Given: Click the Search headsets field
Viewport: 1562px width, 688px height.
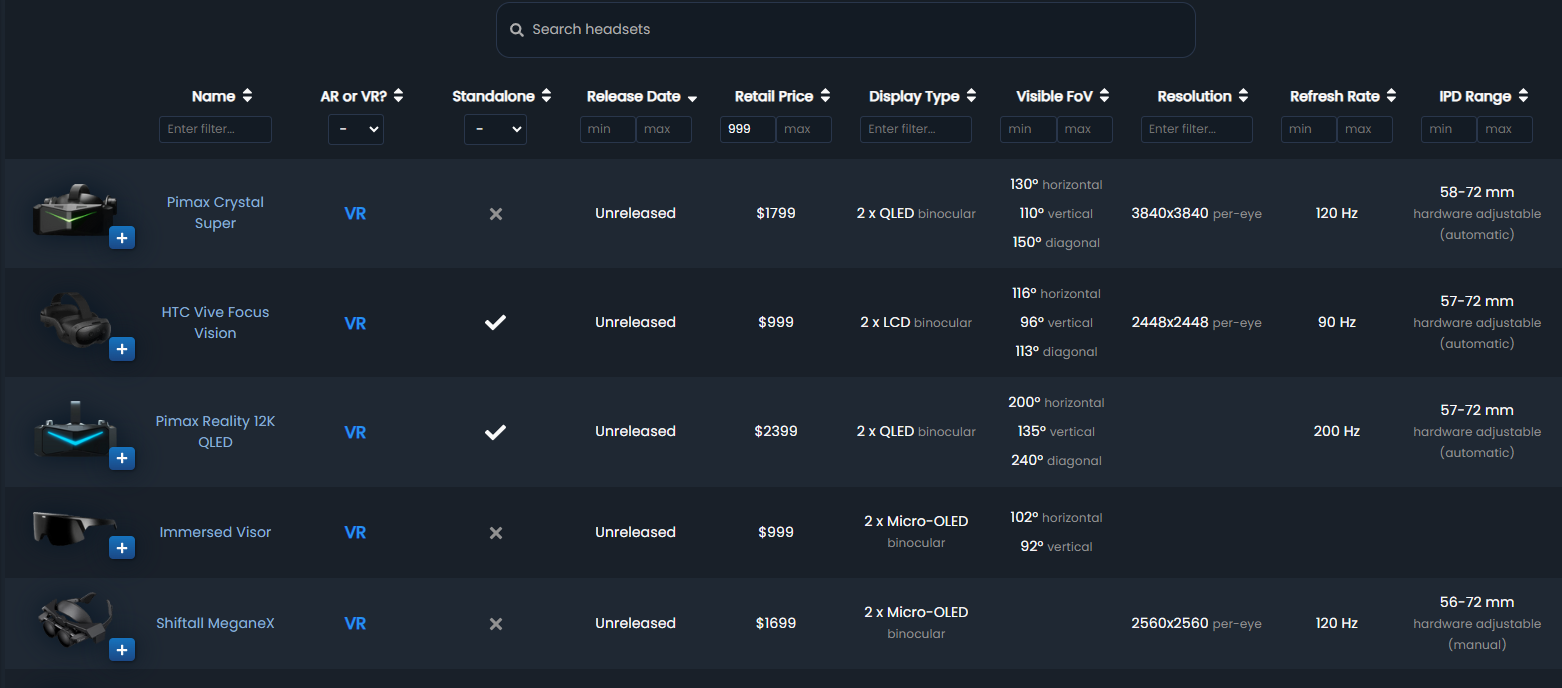Looking at the screenshot, I should click(845, 30).
